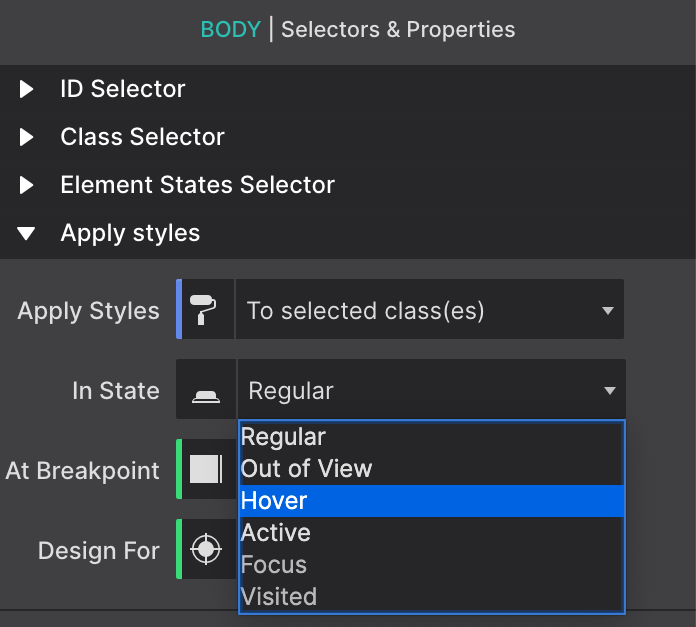Click the In State button icon

coord(206,395)
